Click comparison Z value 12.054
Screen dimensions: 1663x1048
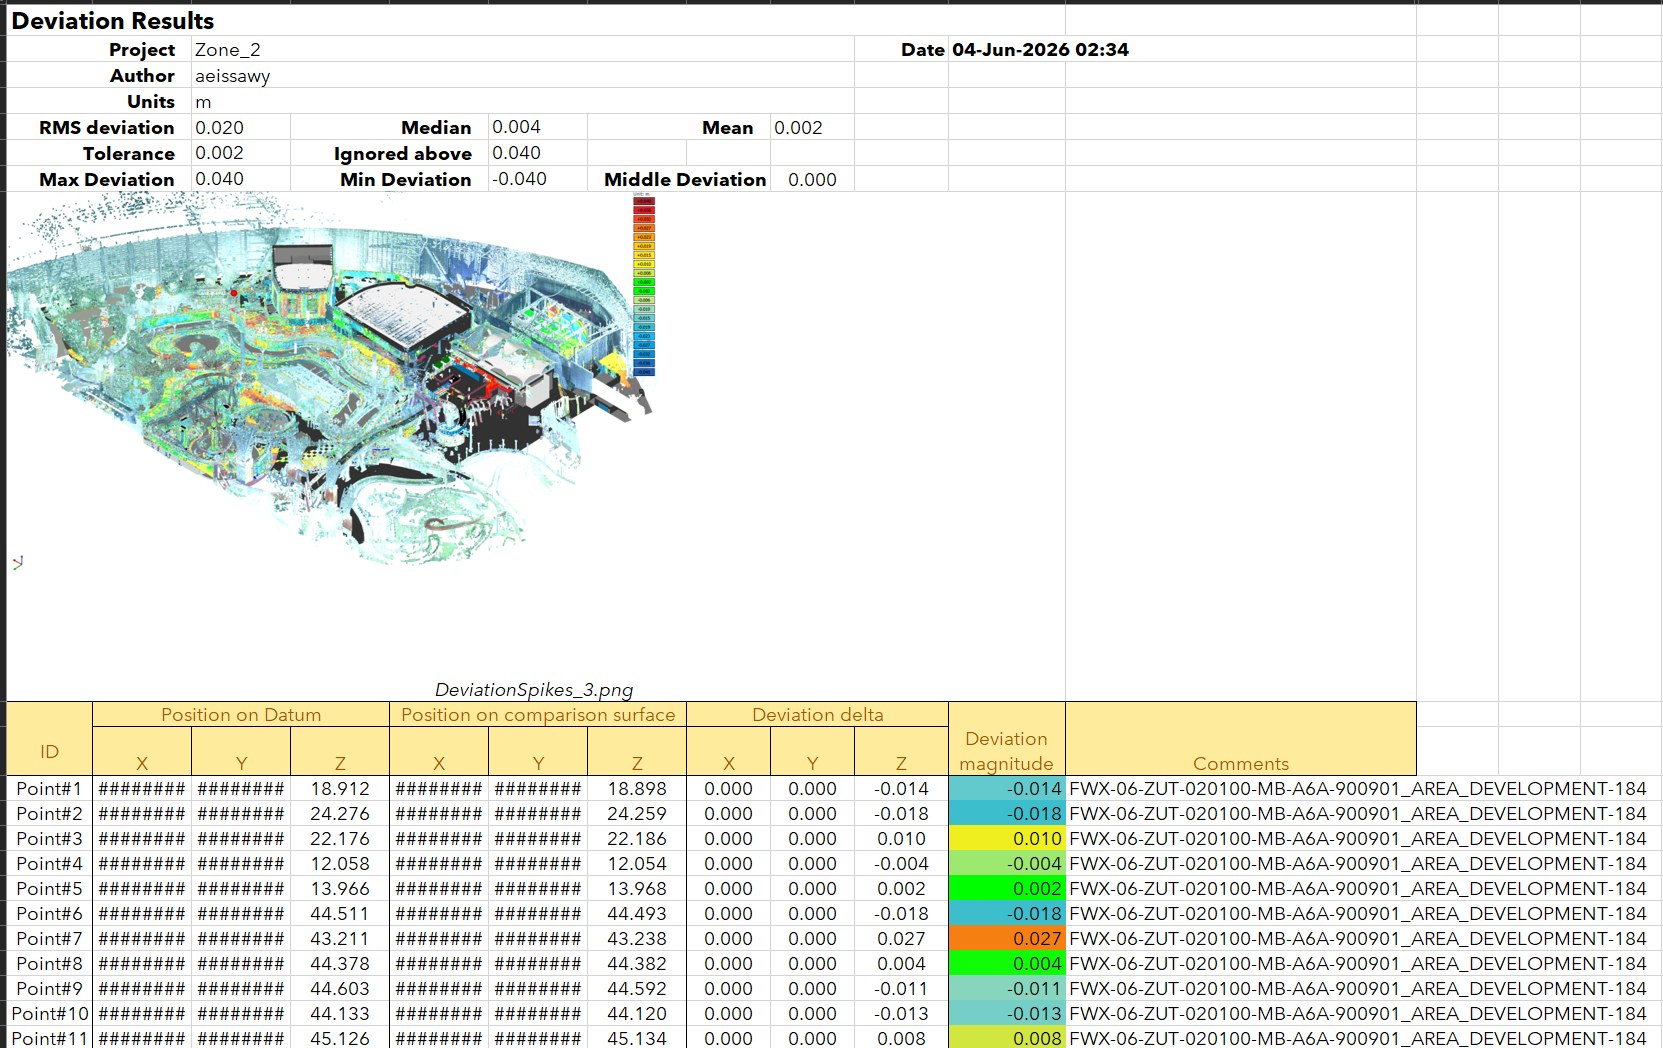pyautogui.click(x=637, y=864)
